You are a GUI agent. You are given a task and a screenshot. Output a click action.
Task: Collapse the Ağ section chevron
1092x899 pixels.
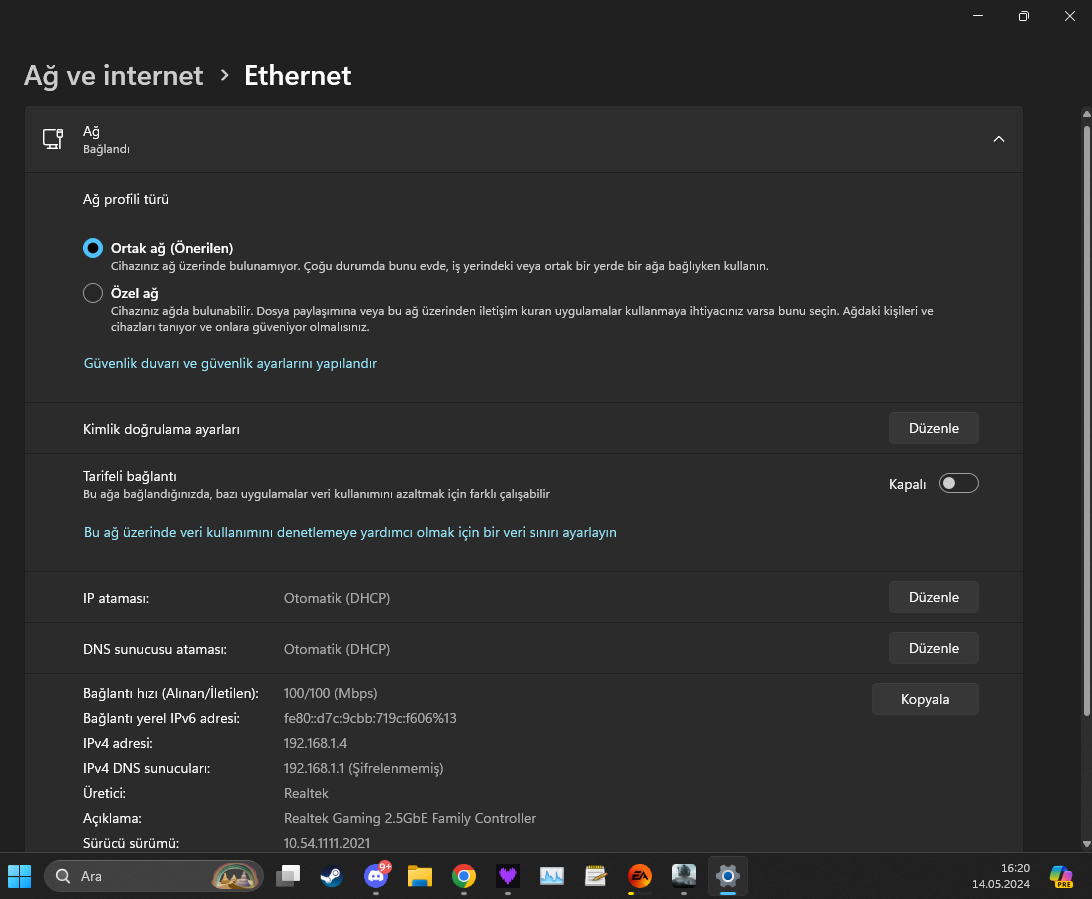click(x=998, y=139)
